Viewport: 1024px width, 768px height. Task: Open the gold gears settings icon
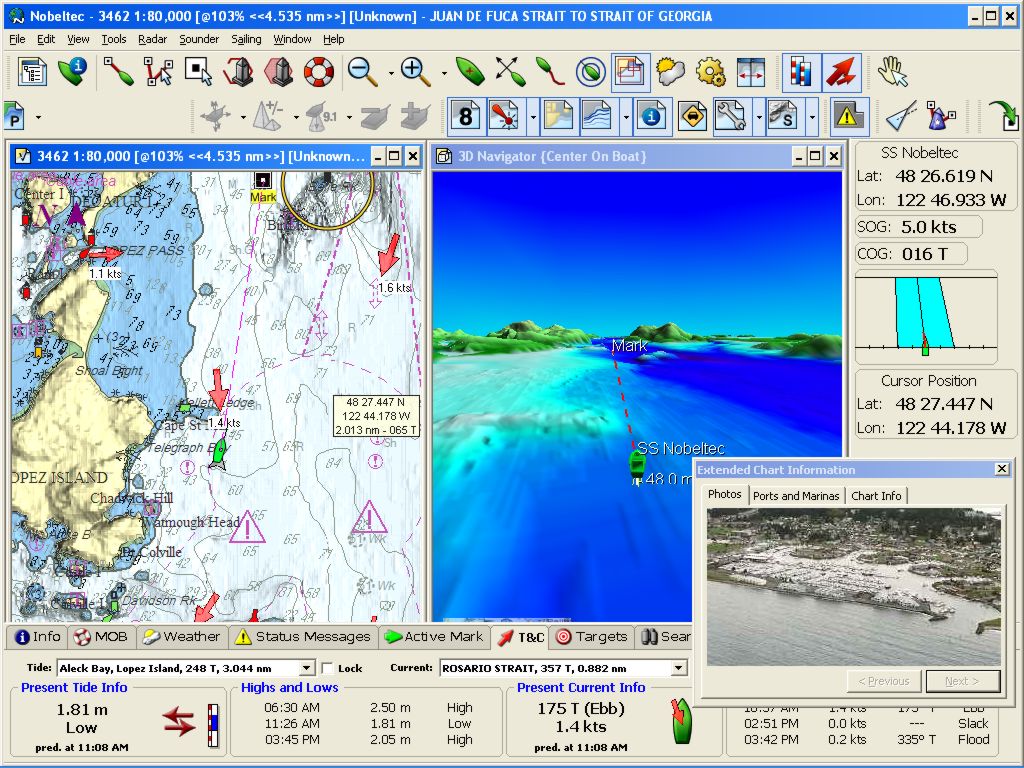pyautogui.click(x=711, y=72)
